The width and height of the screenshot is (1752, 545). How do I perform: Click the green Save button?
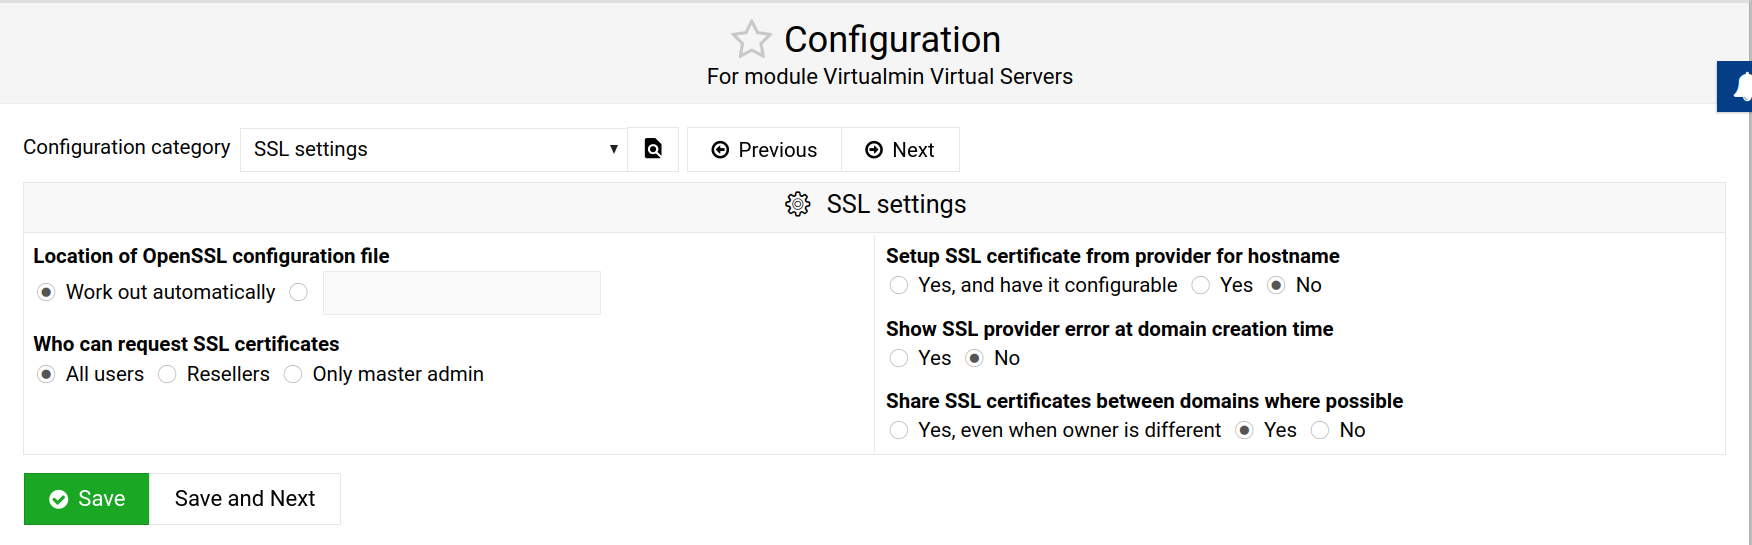(x=87, y=499)
